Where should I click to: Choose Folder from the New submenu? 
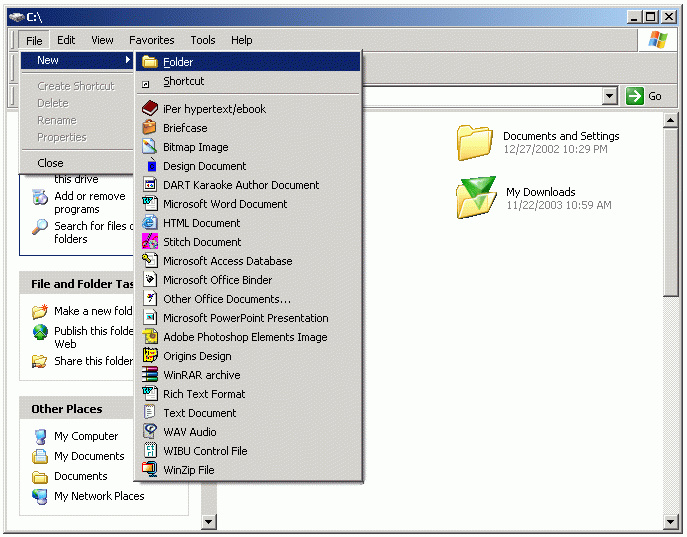178,62
